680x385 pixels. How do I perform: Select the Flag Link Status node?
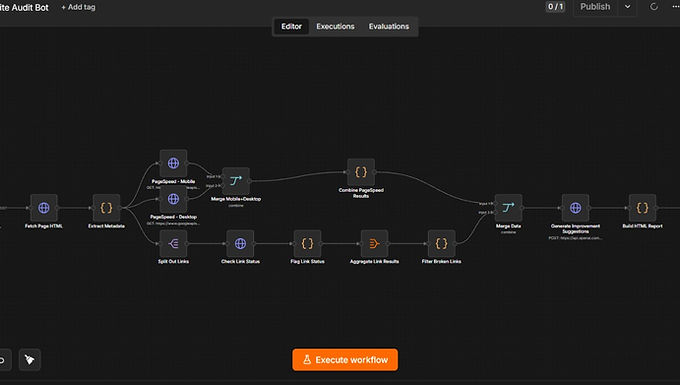pyautogui.click(x=307, y=243)
